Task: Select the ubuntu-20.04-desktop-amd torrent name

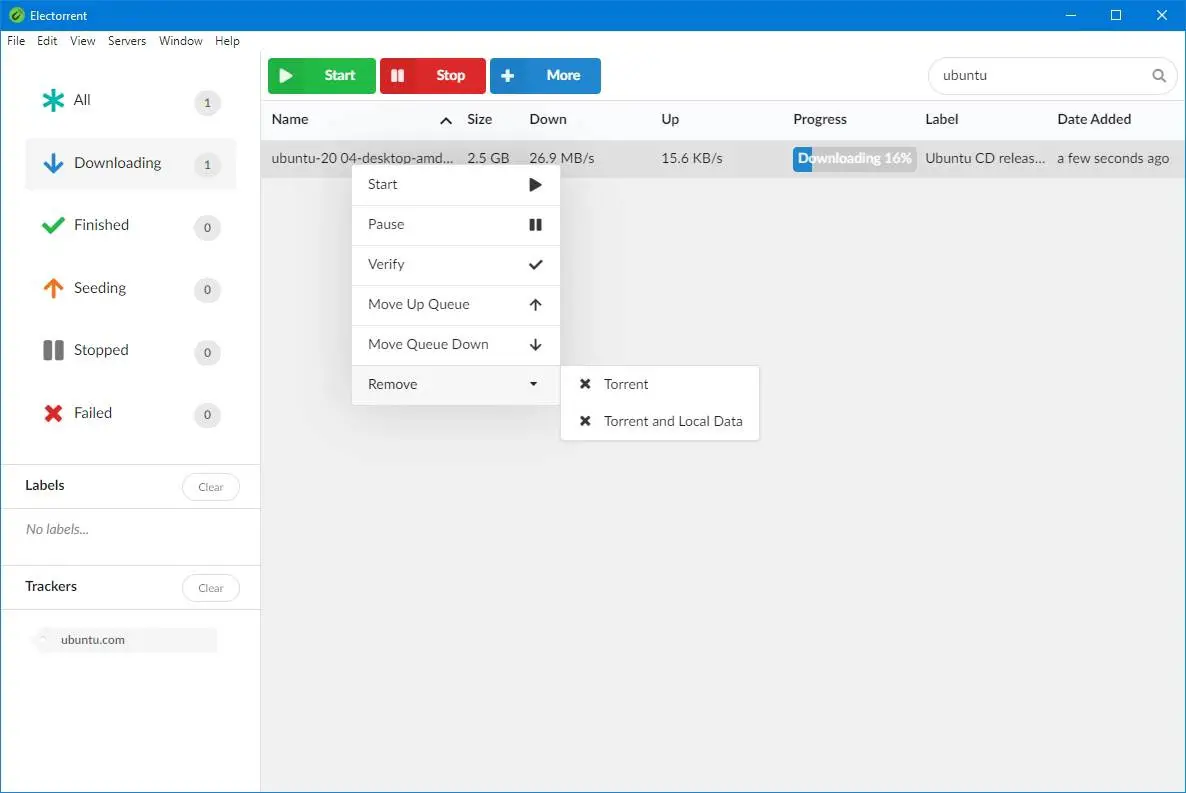Action: (x=362, y=159)
